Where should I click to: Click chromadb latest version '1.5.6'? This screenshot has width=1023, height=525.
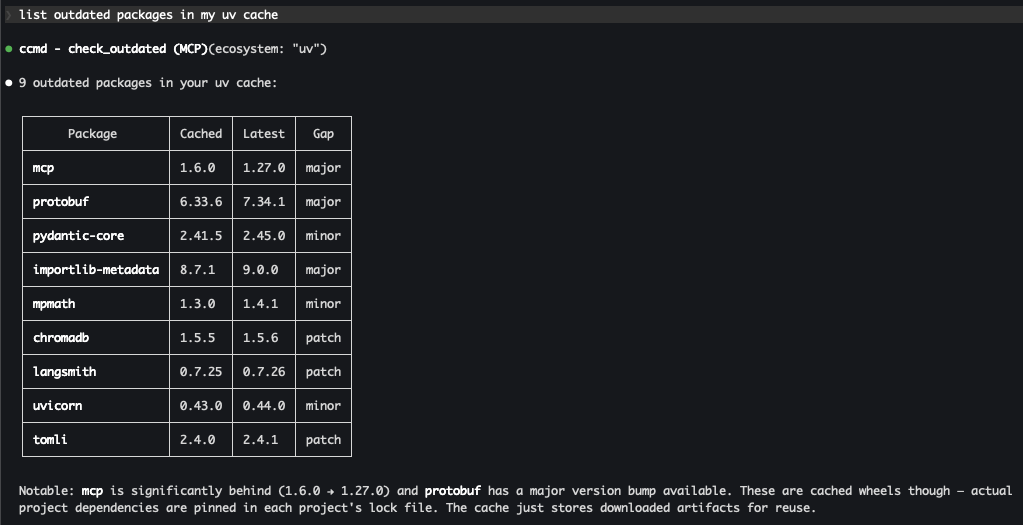click(260, 337)
